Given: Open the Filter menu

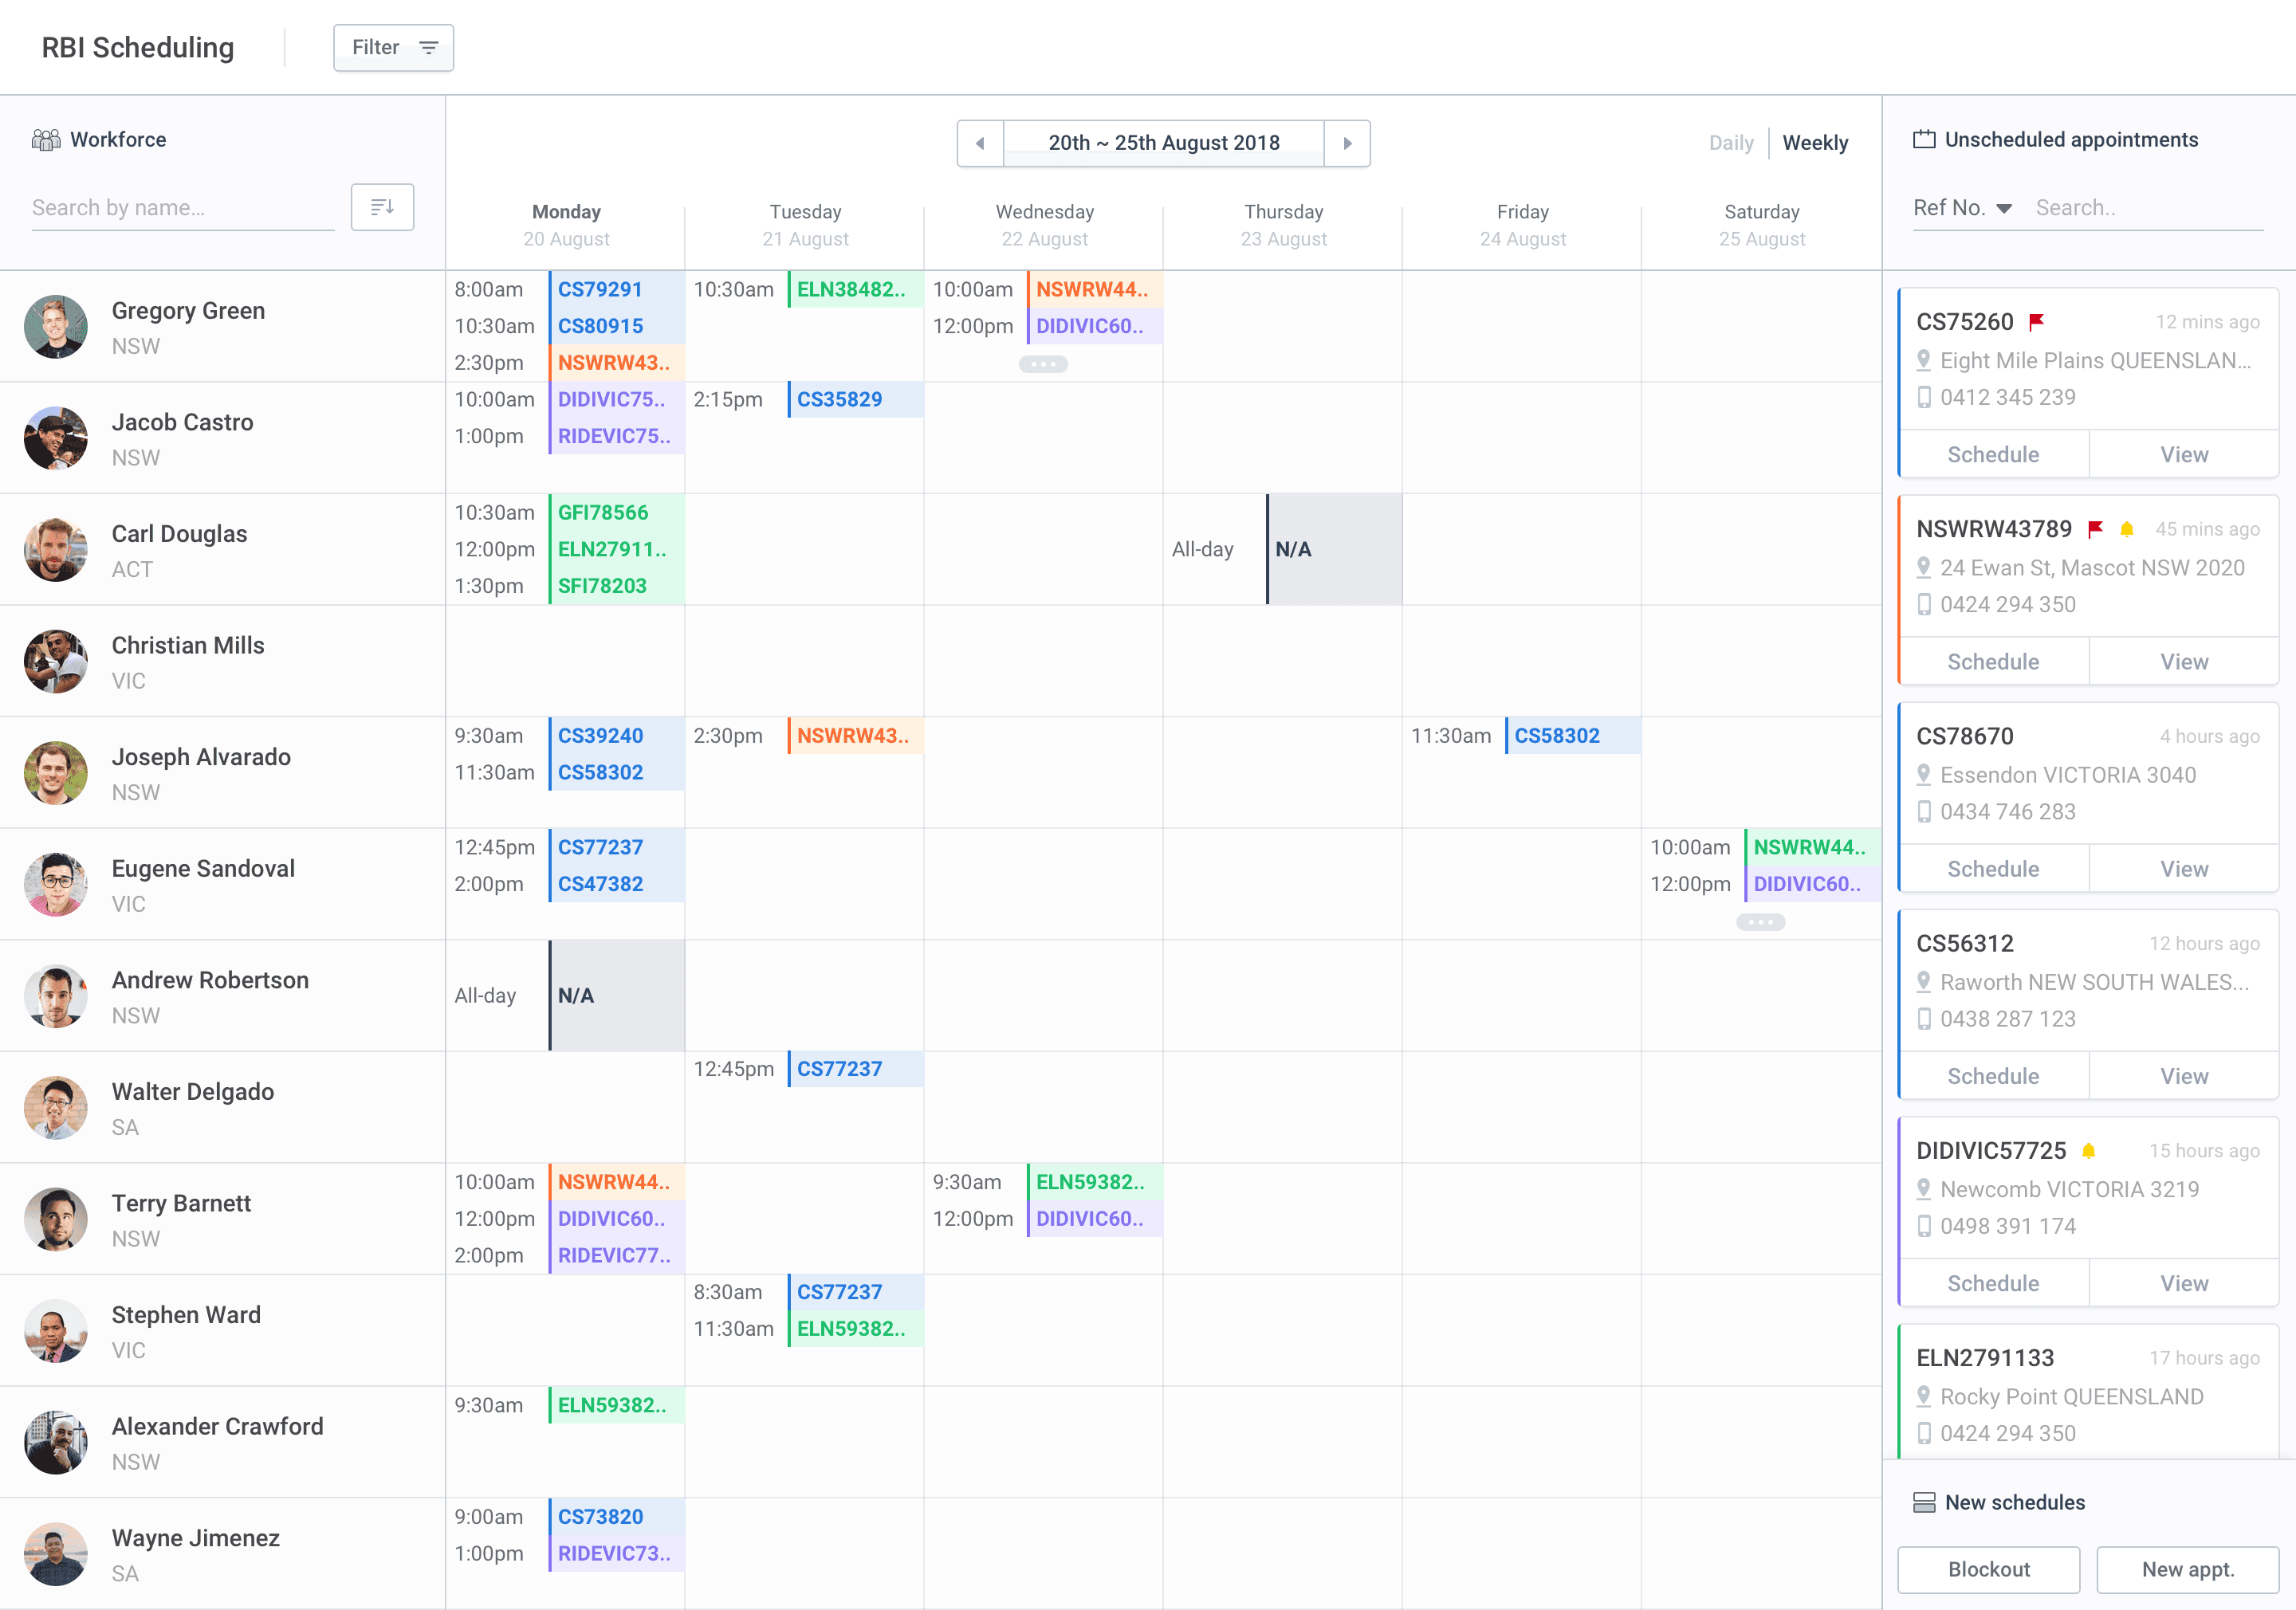Looking at the screenshot, I should [x=393, y=47].
